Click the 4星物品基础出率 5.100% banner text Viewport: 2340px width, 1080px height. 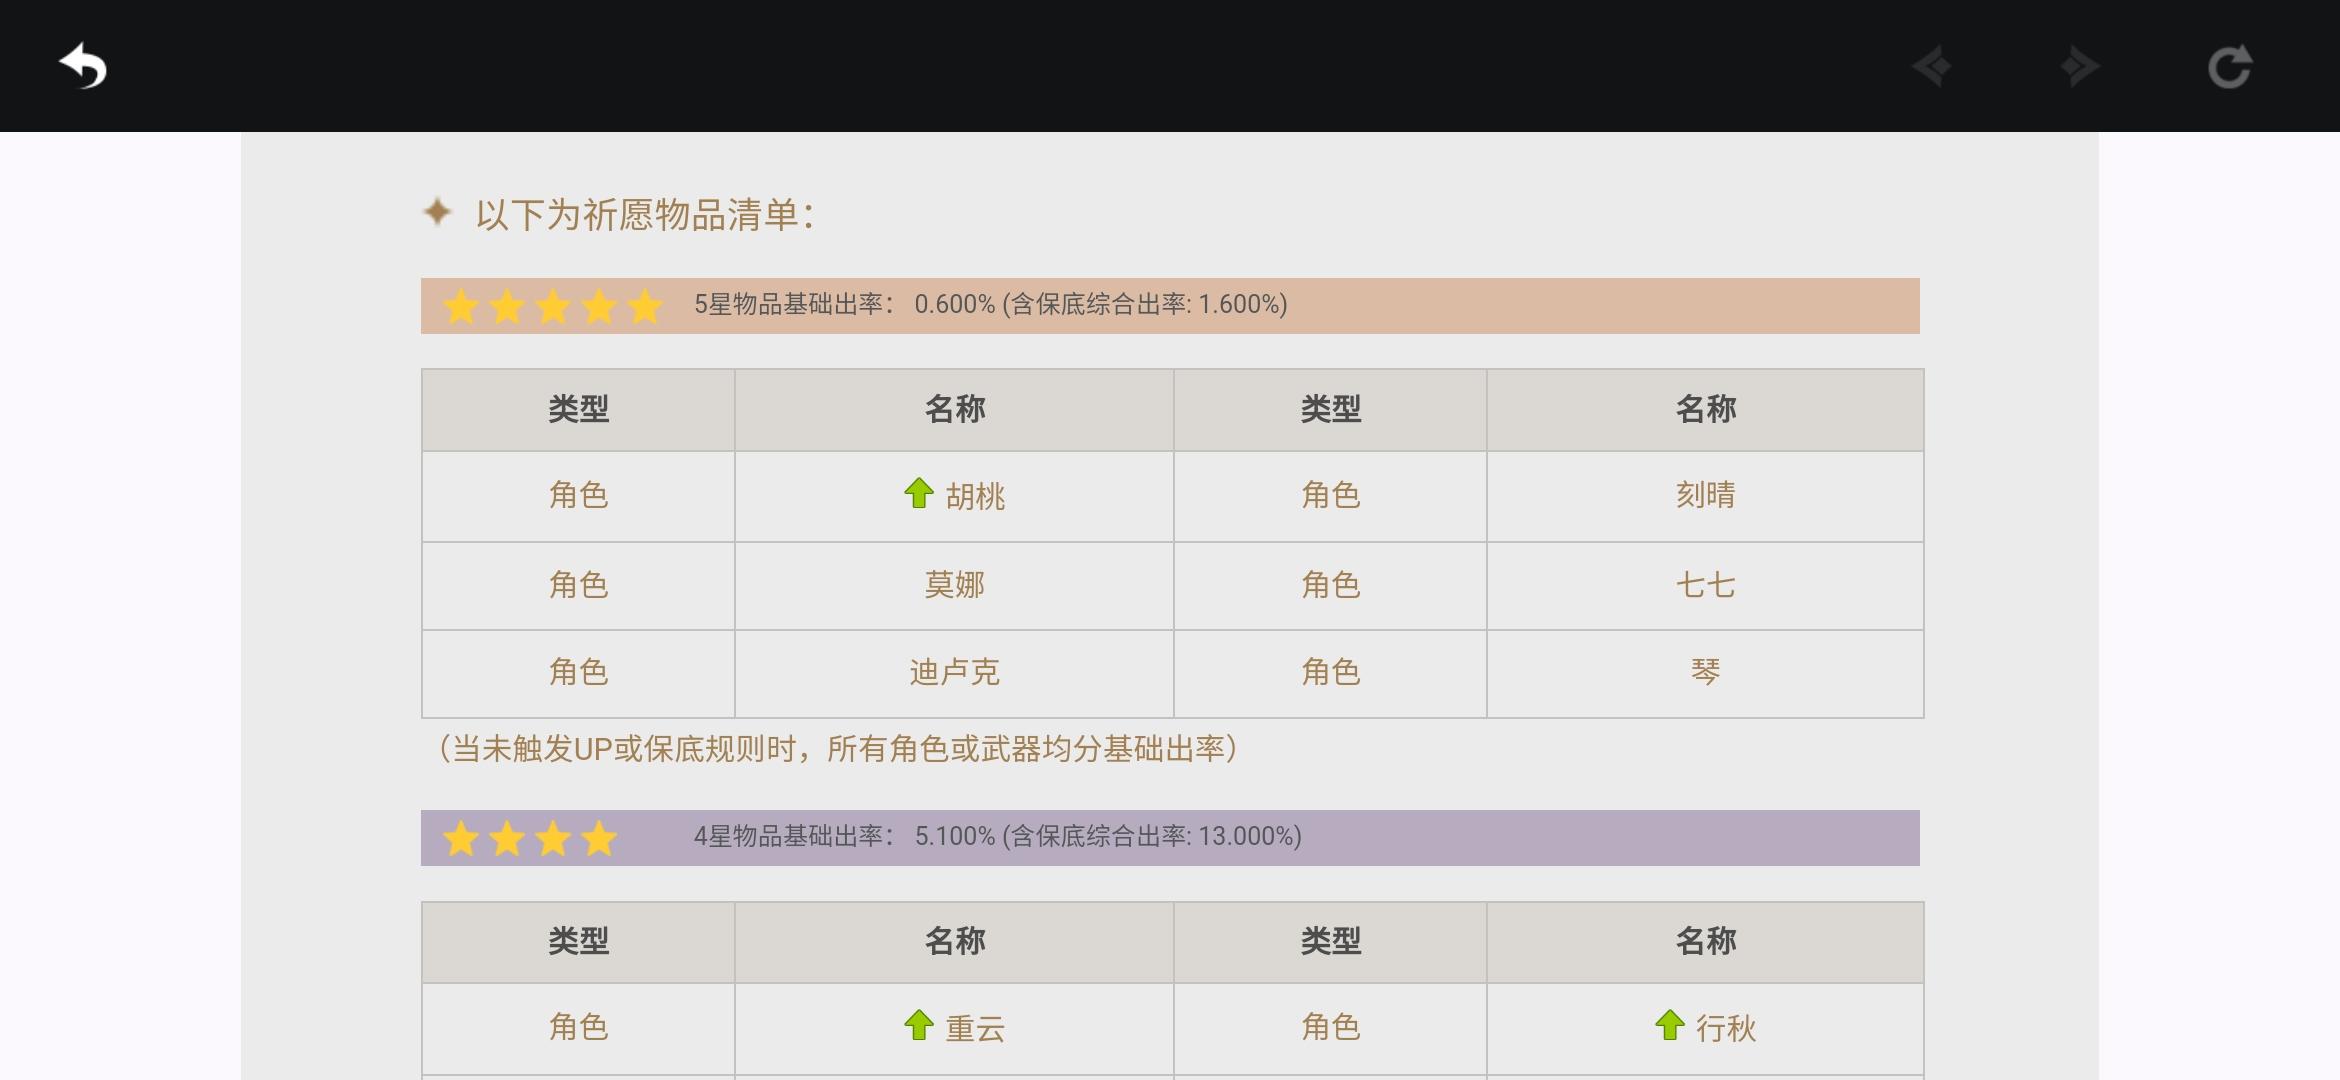997,836
